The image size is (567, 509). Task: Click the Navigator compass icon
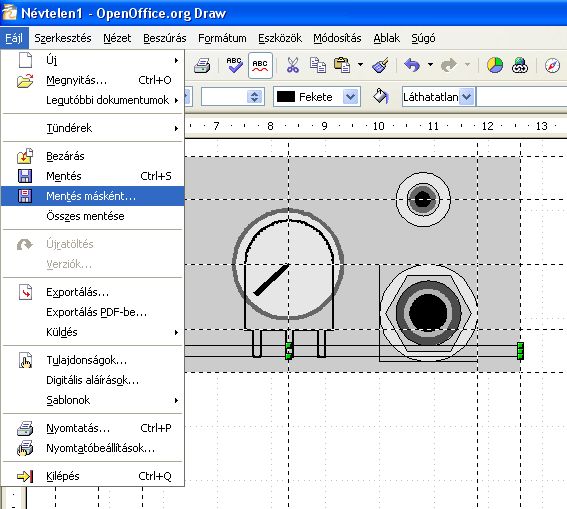point(552,66)
